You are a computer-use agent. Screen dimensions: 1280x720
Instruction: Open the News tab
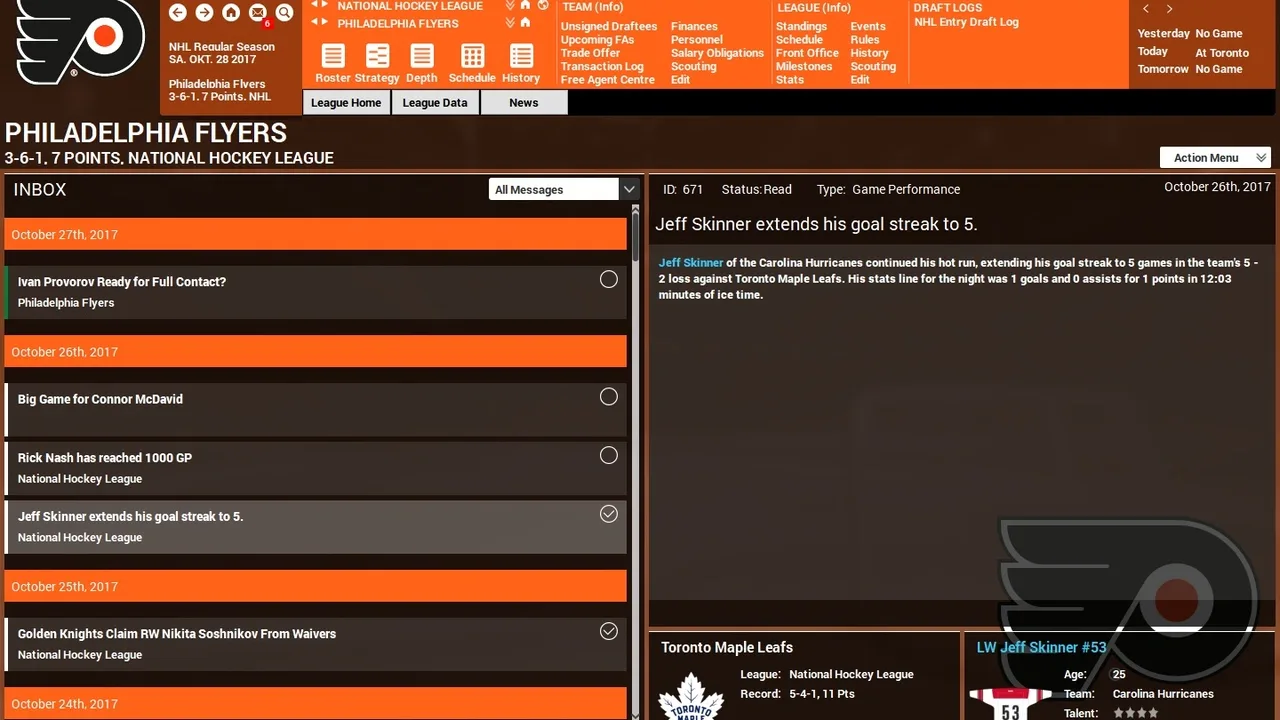click(524, 102)
